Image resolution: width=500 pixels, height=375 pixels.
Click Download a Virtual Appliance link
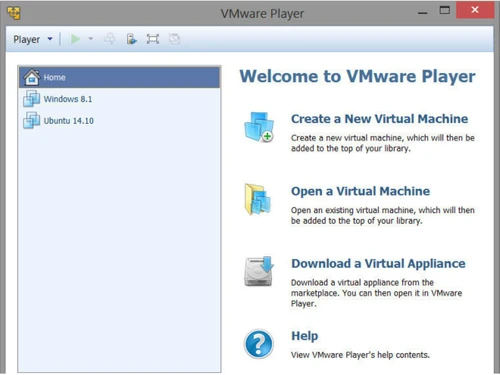tap(378, 263)
